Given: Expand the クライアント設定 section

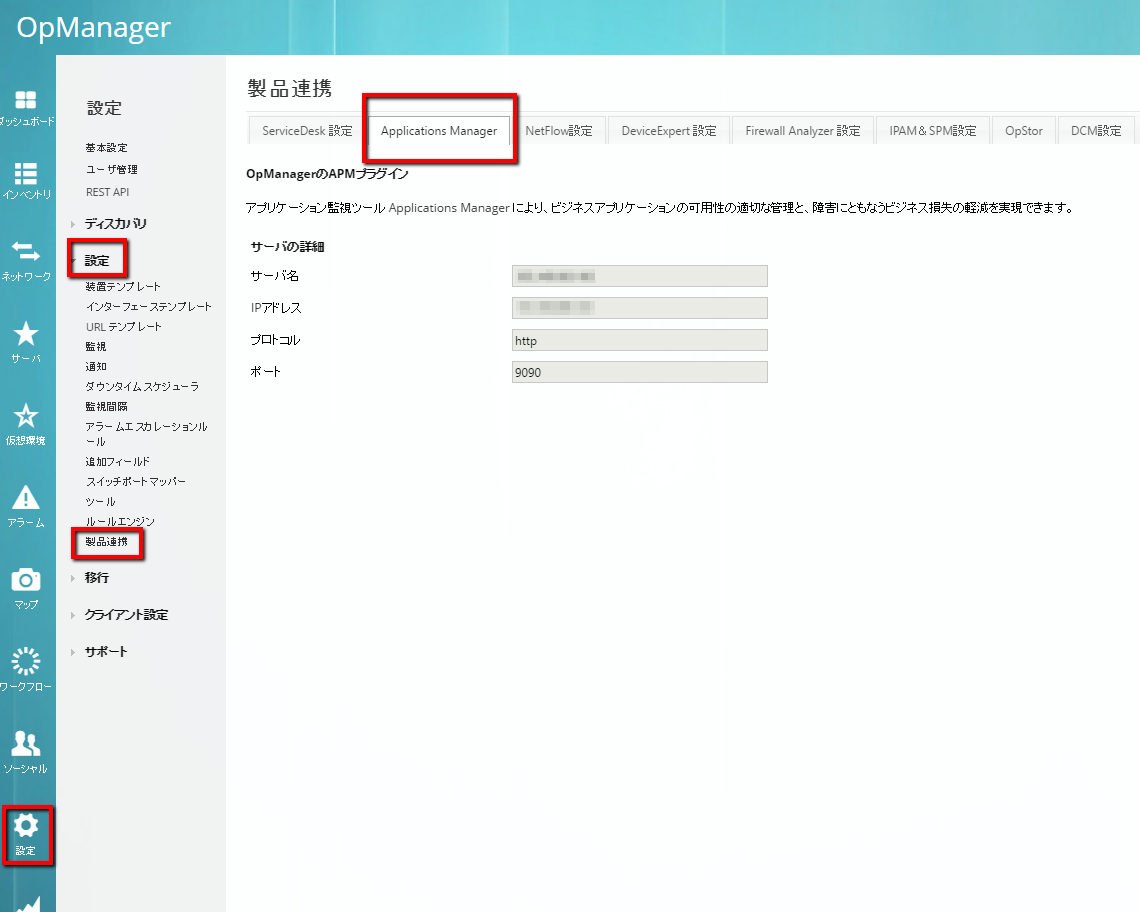Looking at the screenshot, I should (126, 615).
